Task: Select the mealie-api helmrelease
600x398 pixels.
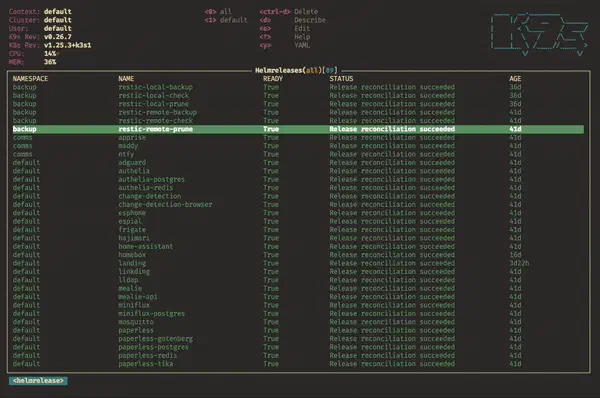Action: point(298,297)
